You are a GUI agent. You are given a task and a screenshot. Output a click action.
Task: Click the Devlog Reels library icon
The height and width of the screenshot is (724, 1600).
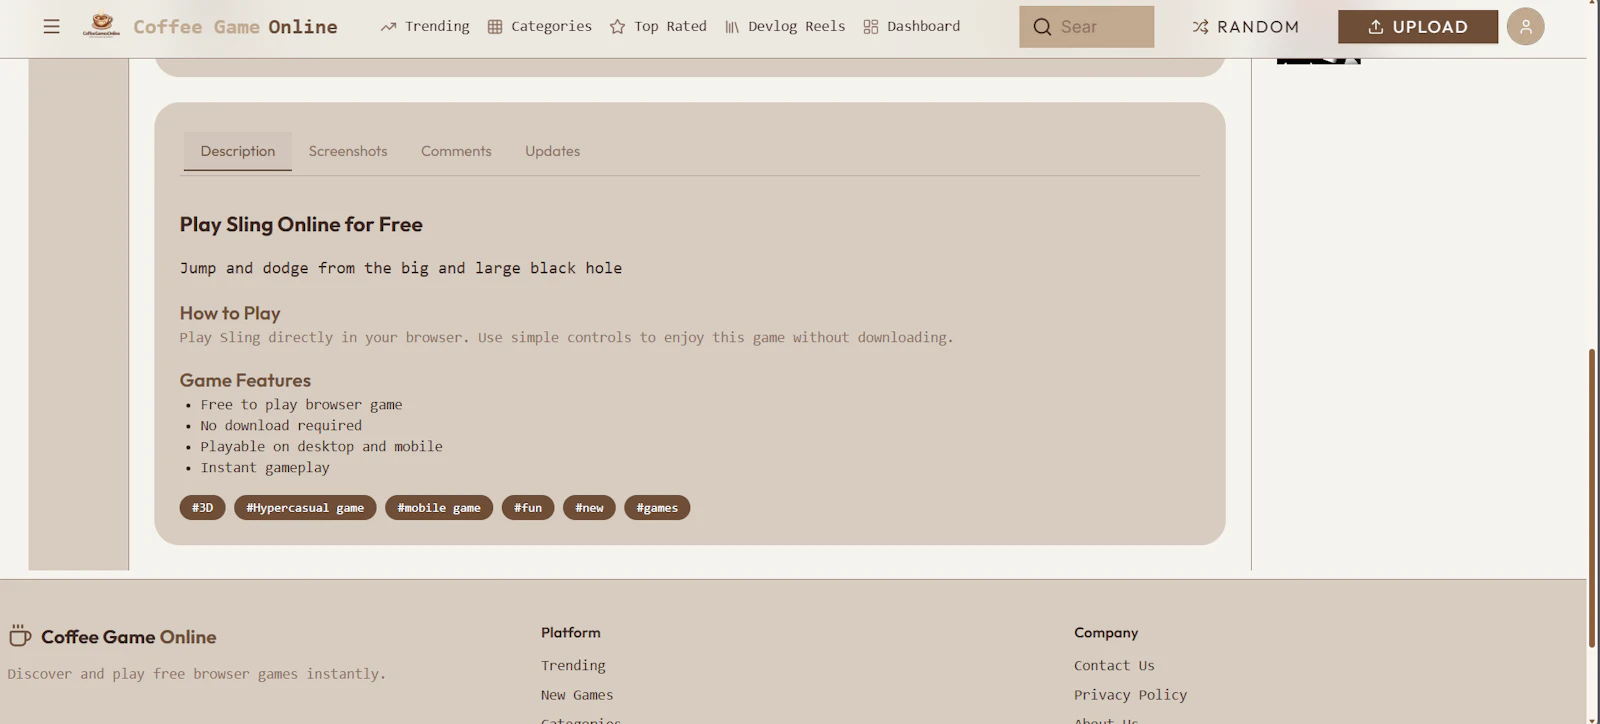click(732, 27)
